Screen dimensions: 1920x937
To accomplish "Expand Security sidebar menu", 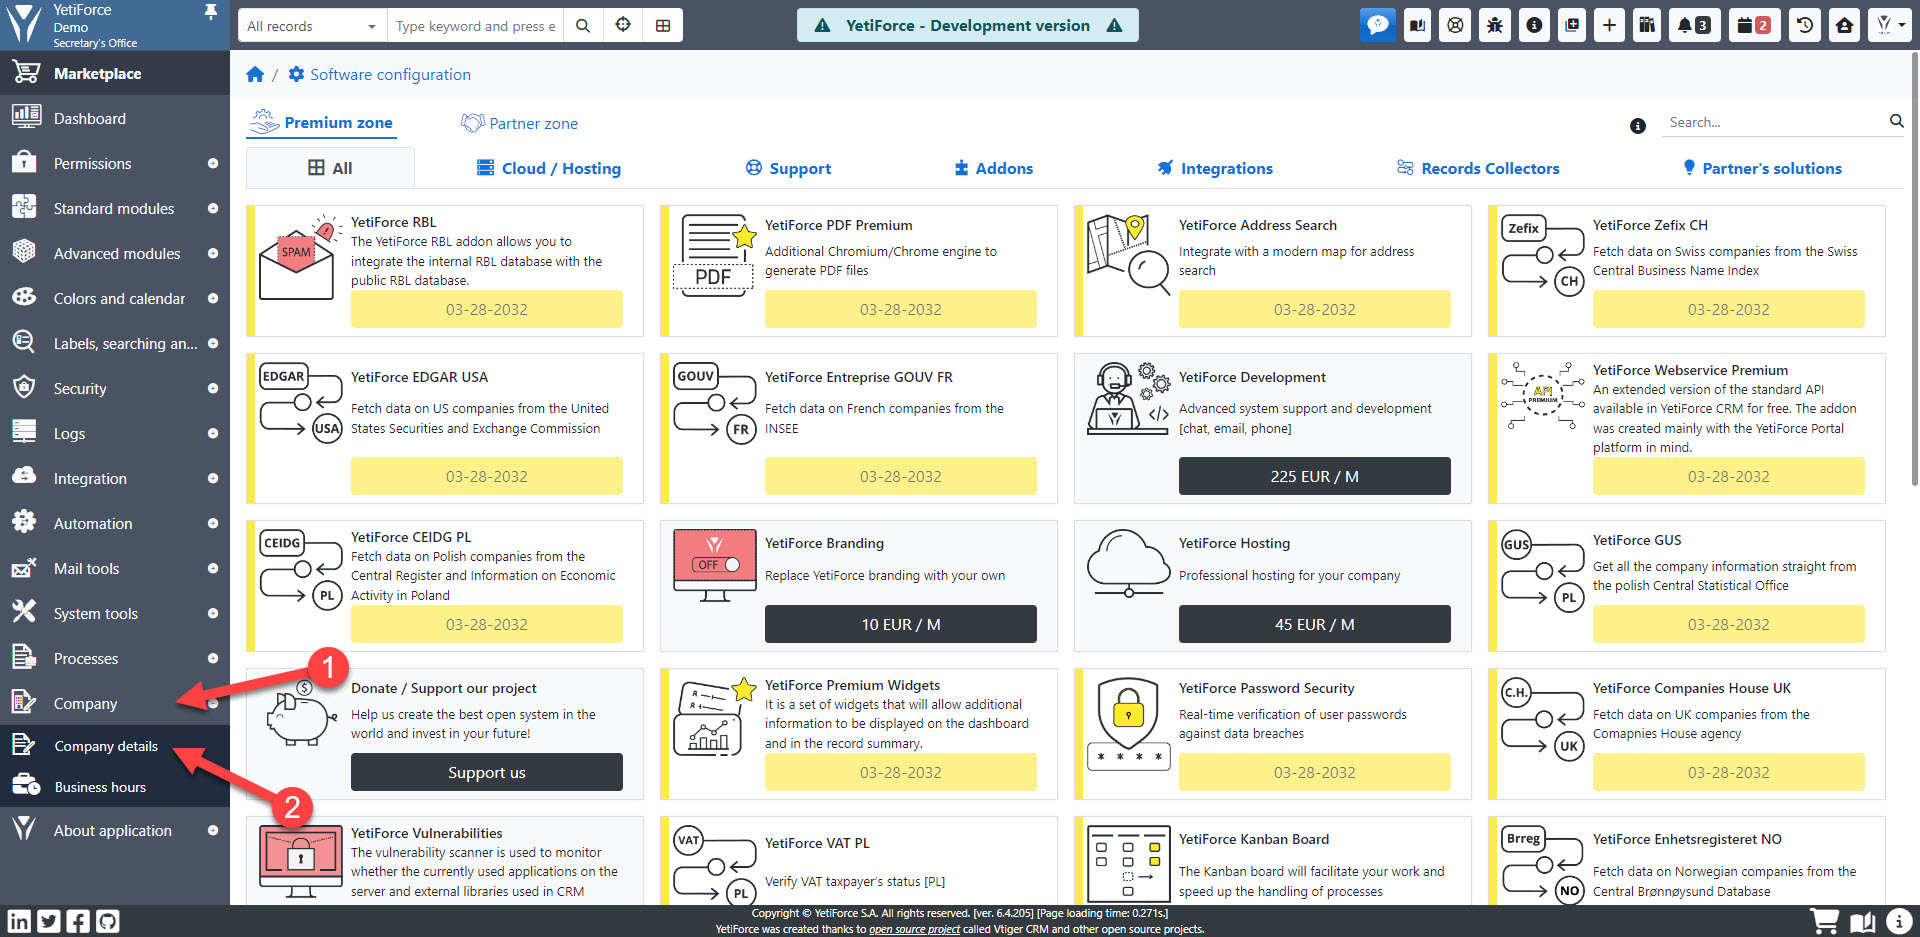I will pos(115,389).
